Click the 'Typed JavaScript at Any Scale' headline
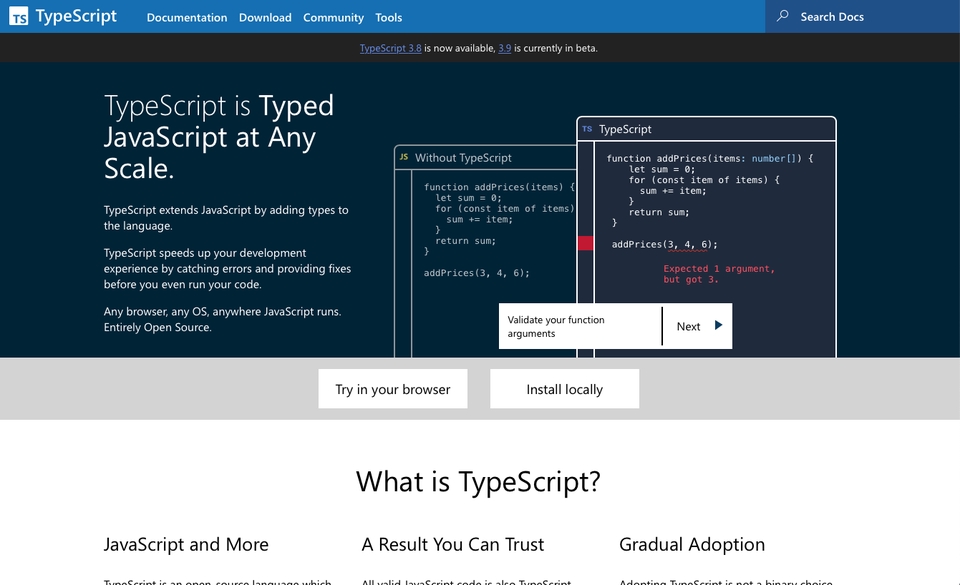 pos(219,136)
